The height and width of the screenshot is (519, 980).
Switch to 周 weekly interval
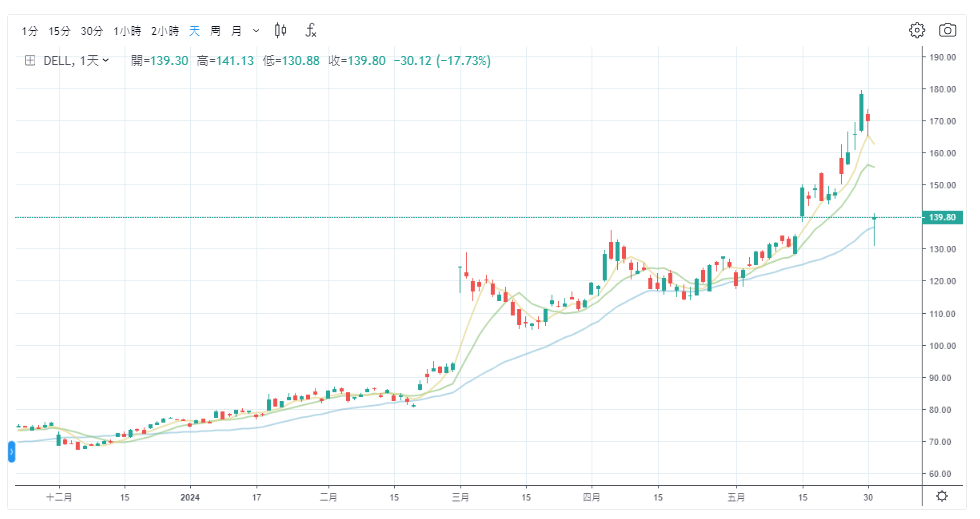[x=216, y=31]
